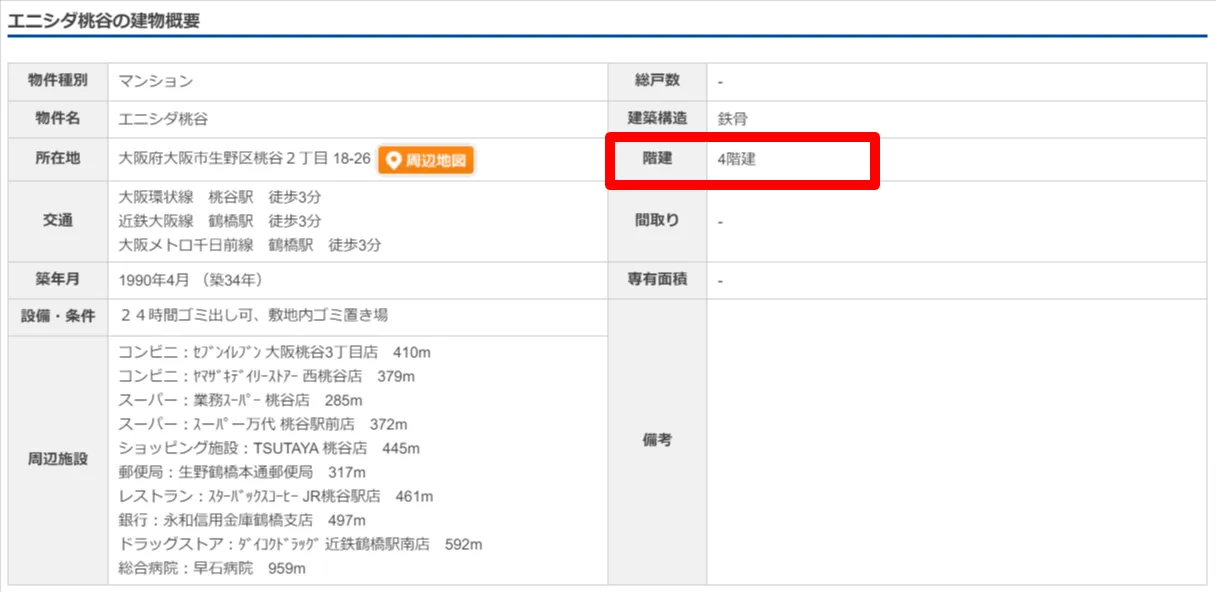Click the 鉄骨 building structure value

coord(733,119)
